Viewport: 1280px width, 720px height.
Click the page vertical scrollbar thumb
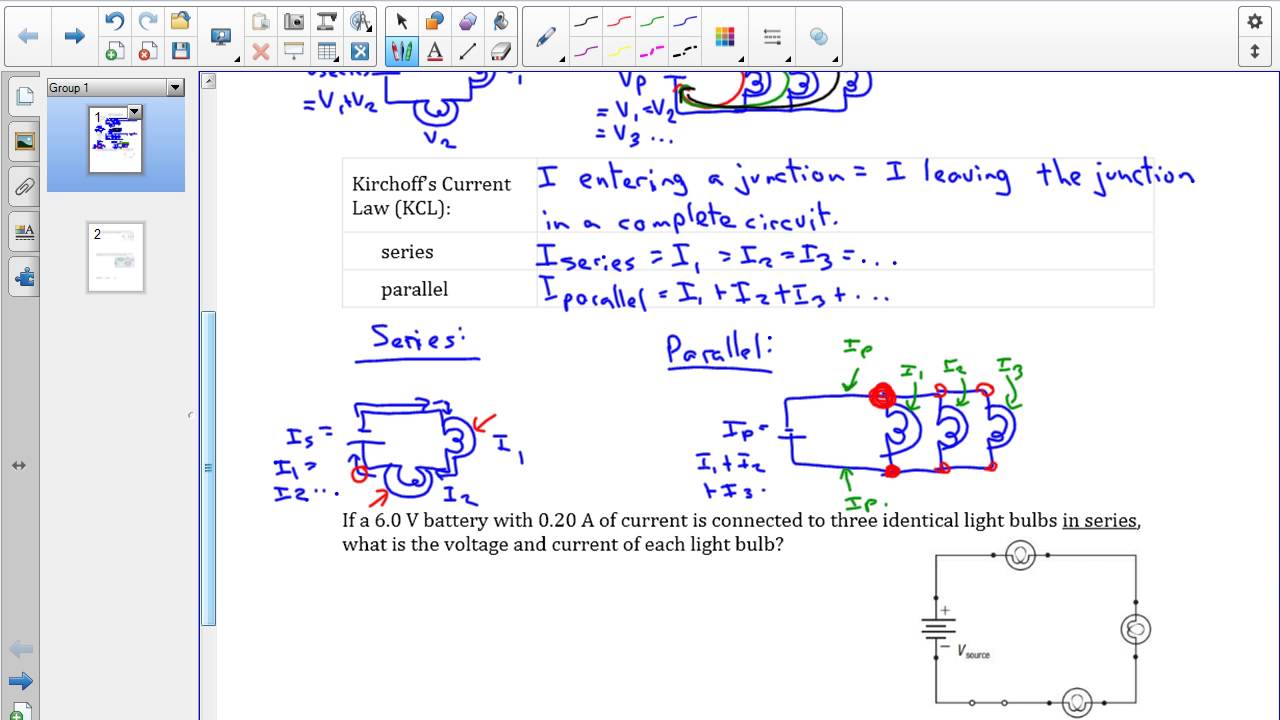pyautogui.click(x=208, y=468)
